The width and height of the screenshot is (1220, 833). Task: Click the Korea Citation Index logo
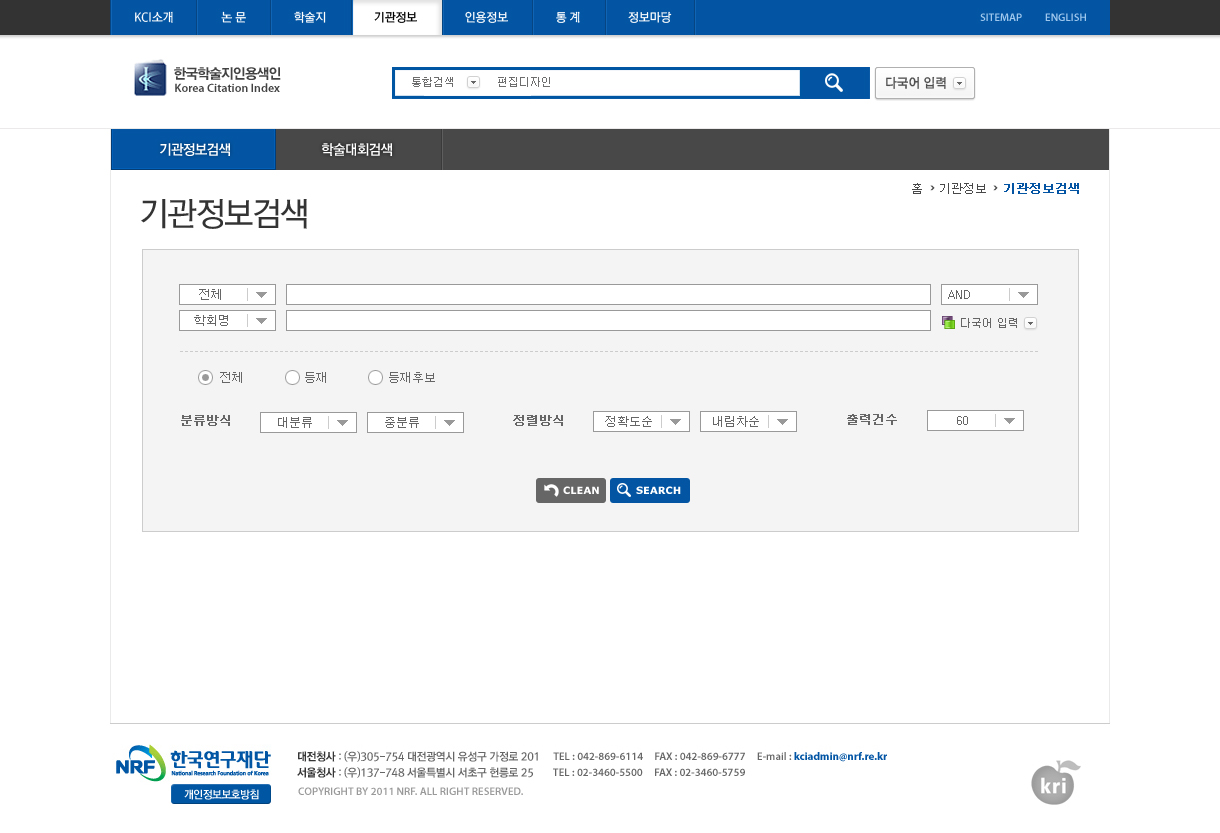click(x=208, y=79)
